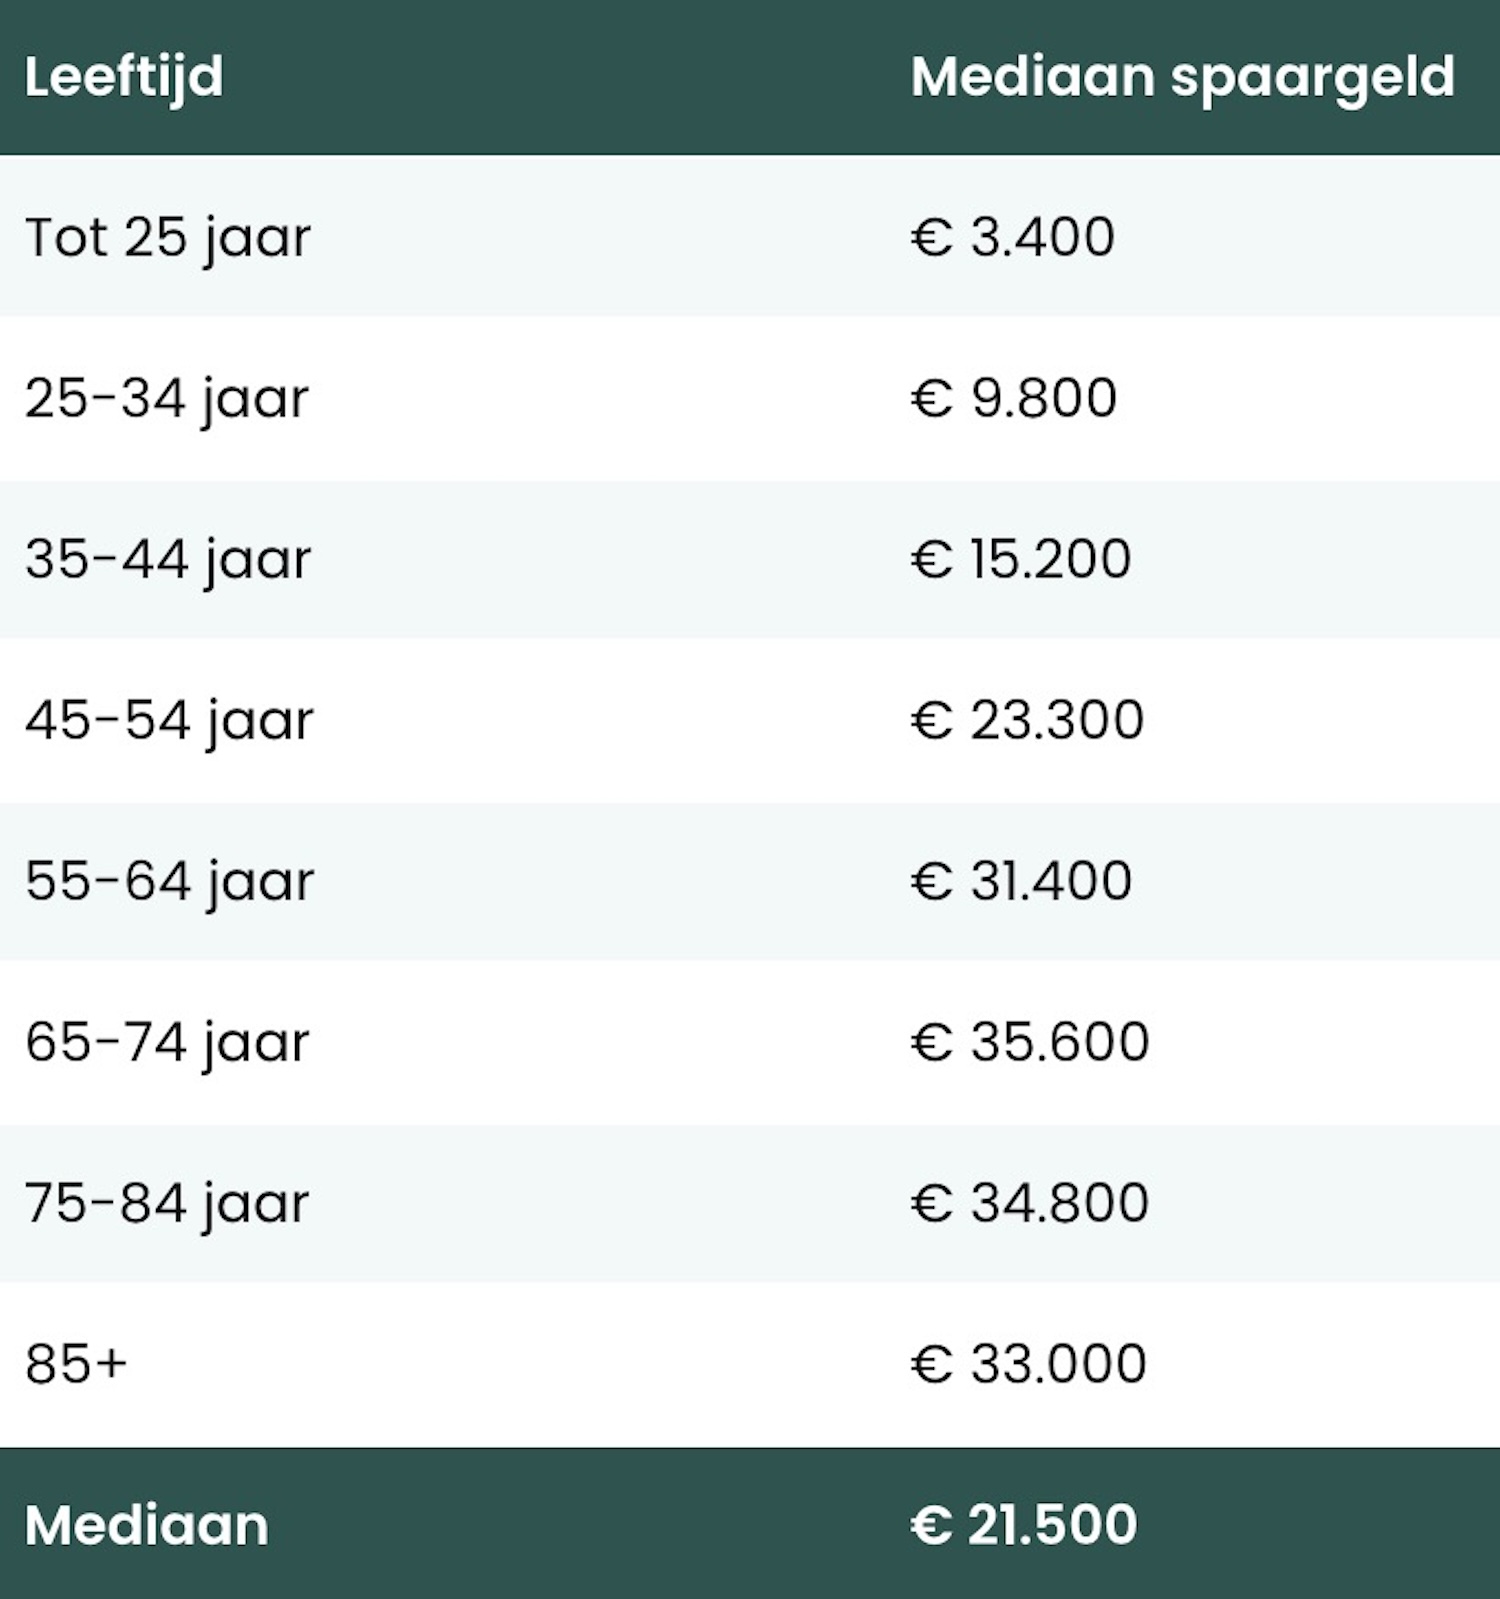The width and height of the screenshot is (1500, 1599).
Task: Select the 85+ row label
Action: 76,1364
